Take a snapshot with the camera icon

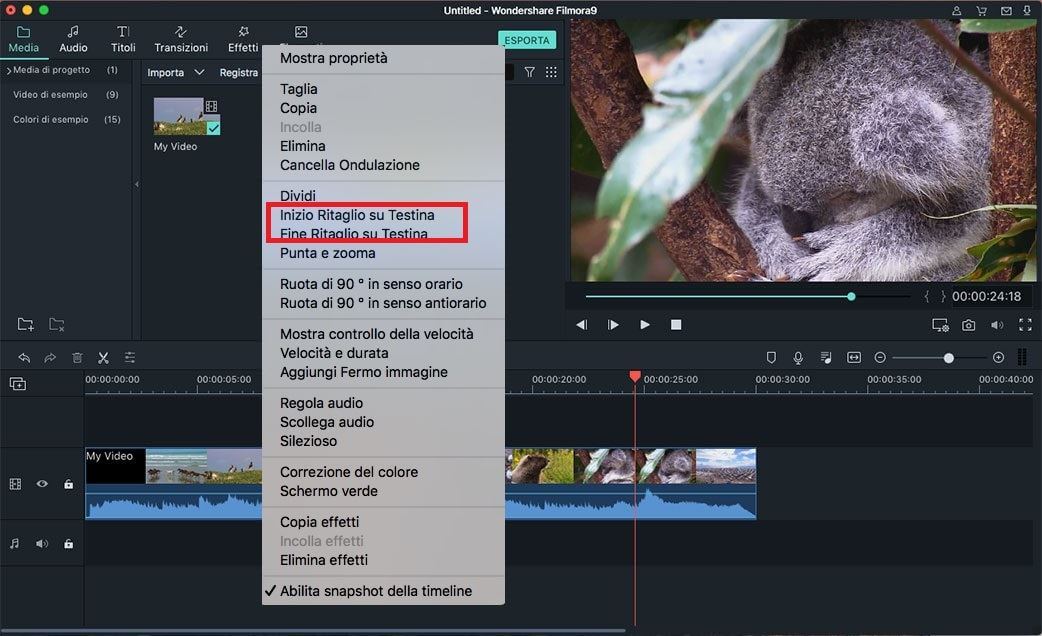click(969, 324)
